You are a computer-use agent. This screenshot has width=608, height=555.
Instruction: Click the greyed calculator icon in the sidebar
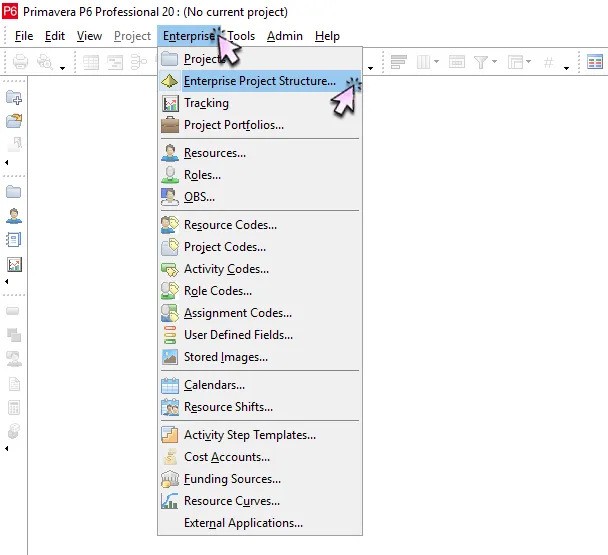pos(14,408)
